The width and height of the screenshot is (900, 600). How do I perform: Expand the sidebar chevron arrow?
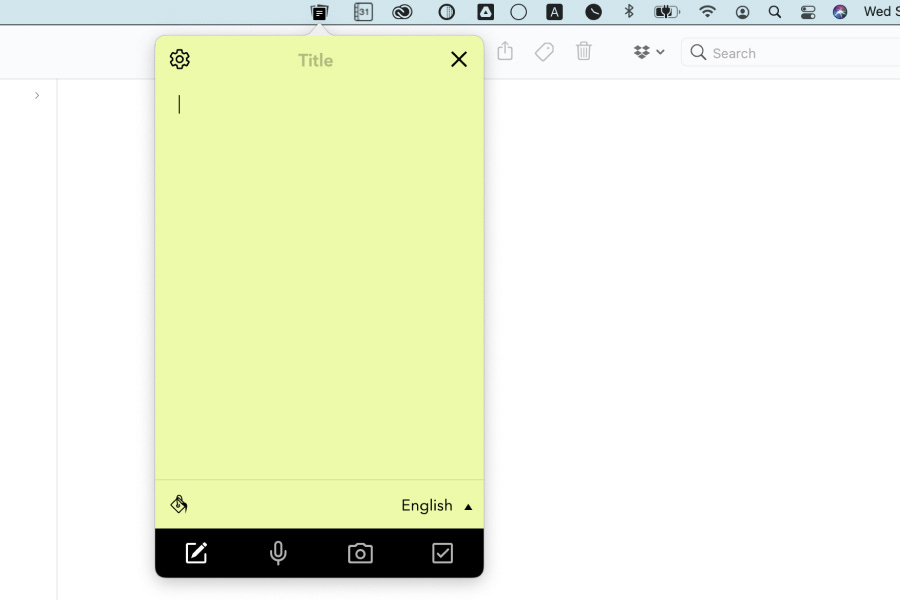[37, 95]
